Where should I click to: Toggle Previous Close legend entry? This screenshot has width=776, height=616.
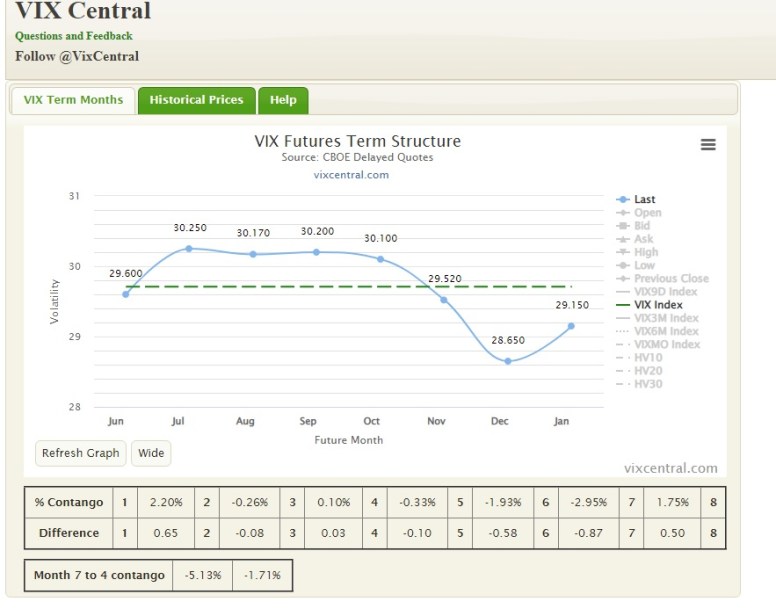pos(671,279)
